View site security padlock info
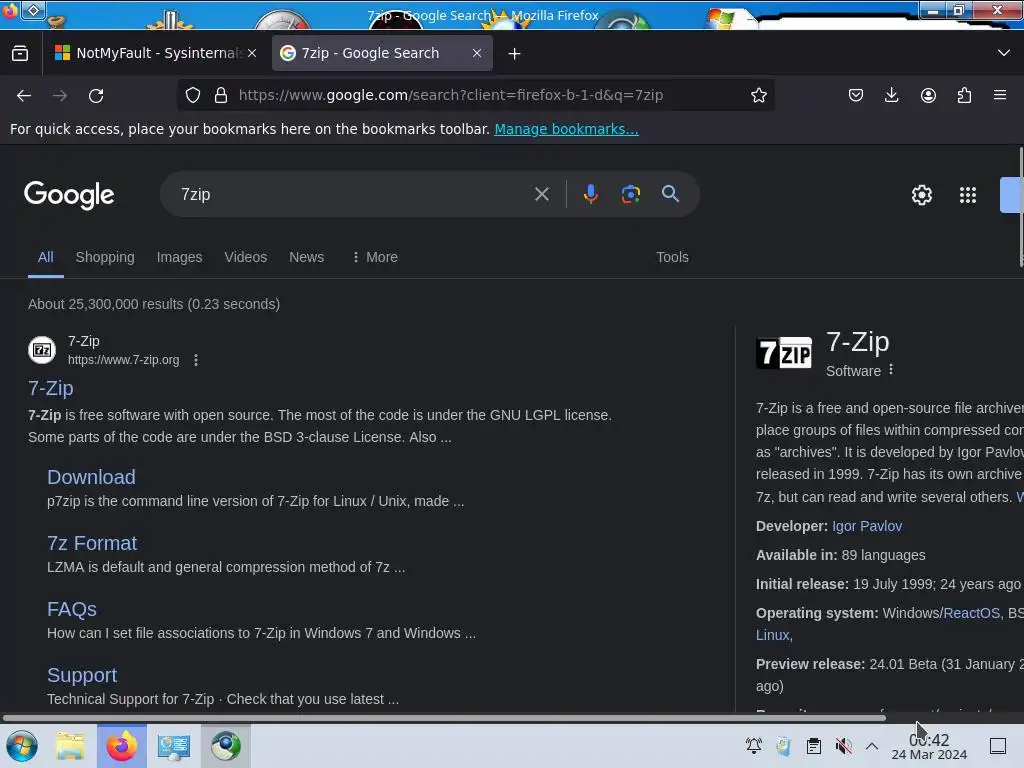Screen dimensions: 1024x768 [221, 95]
